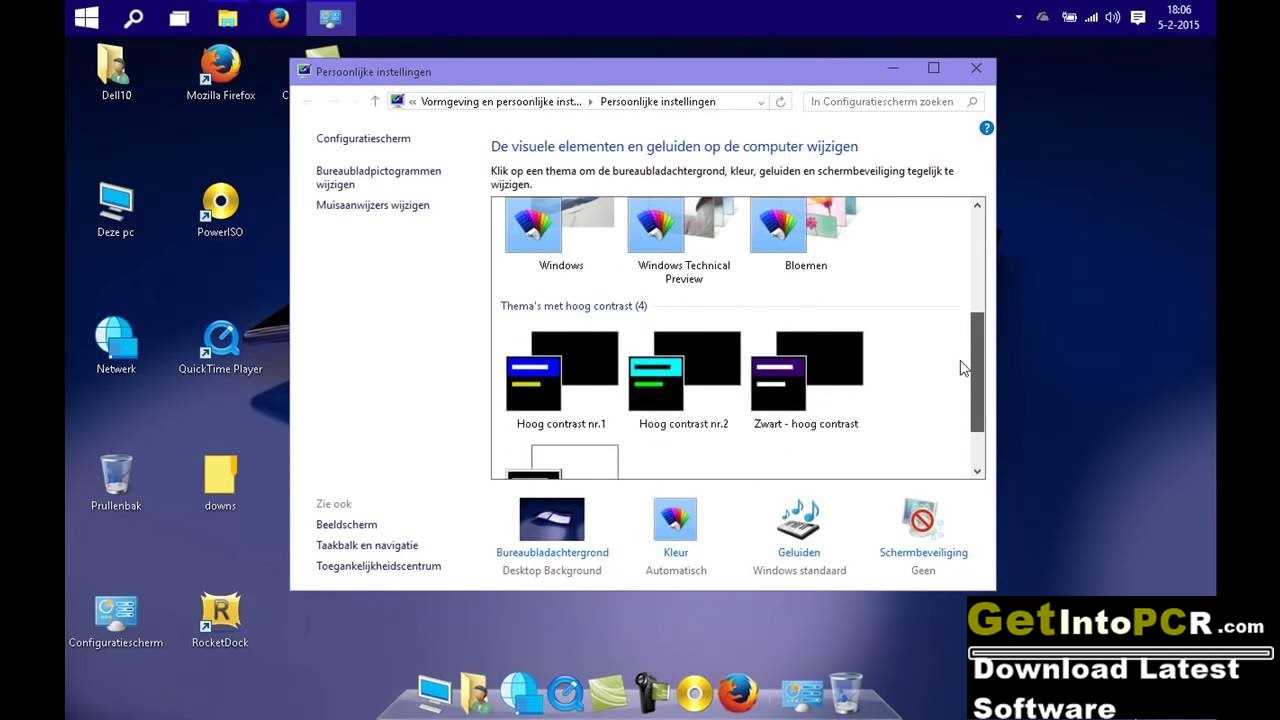
Task: Open the green square icon in dock
Action: click(x=608, y=693)
